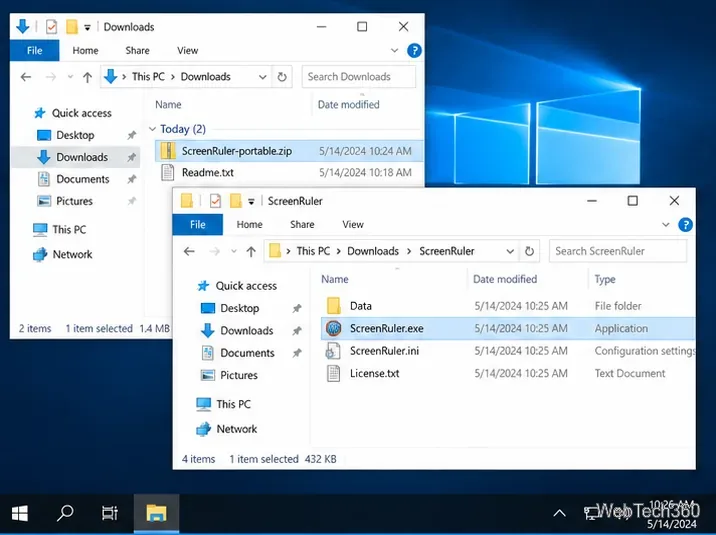Click 'Text Document' type of License.txt
Image resolution: width=716 pixels, height=535 pixels.
[630, 373]
